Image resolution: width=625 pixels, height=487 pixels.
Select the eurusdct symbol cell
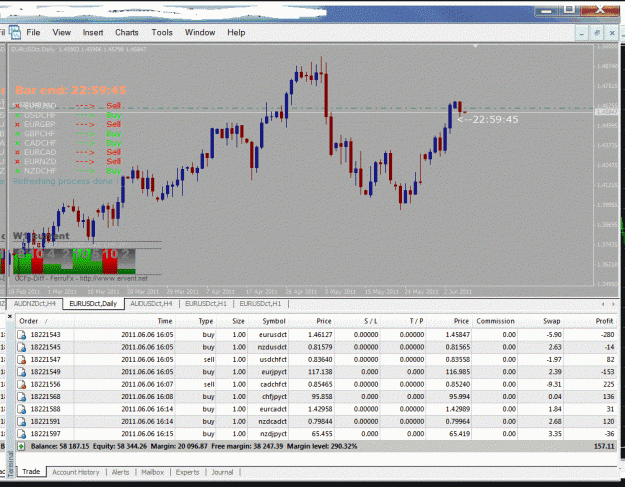(272, 335)
